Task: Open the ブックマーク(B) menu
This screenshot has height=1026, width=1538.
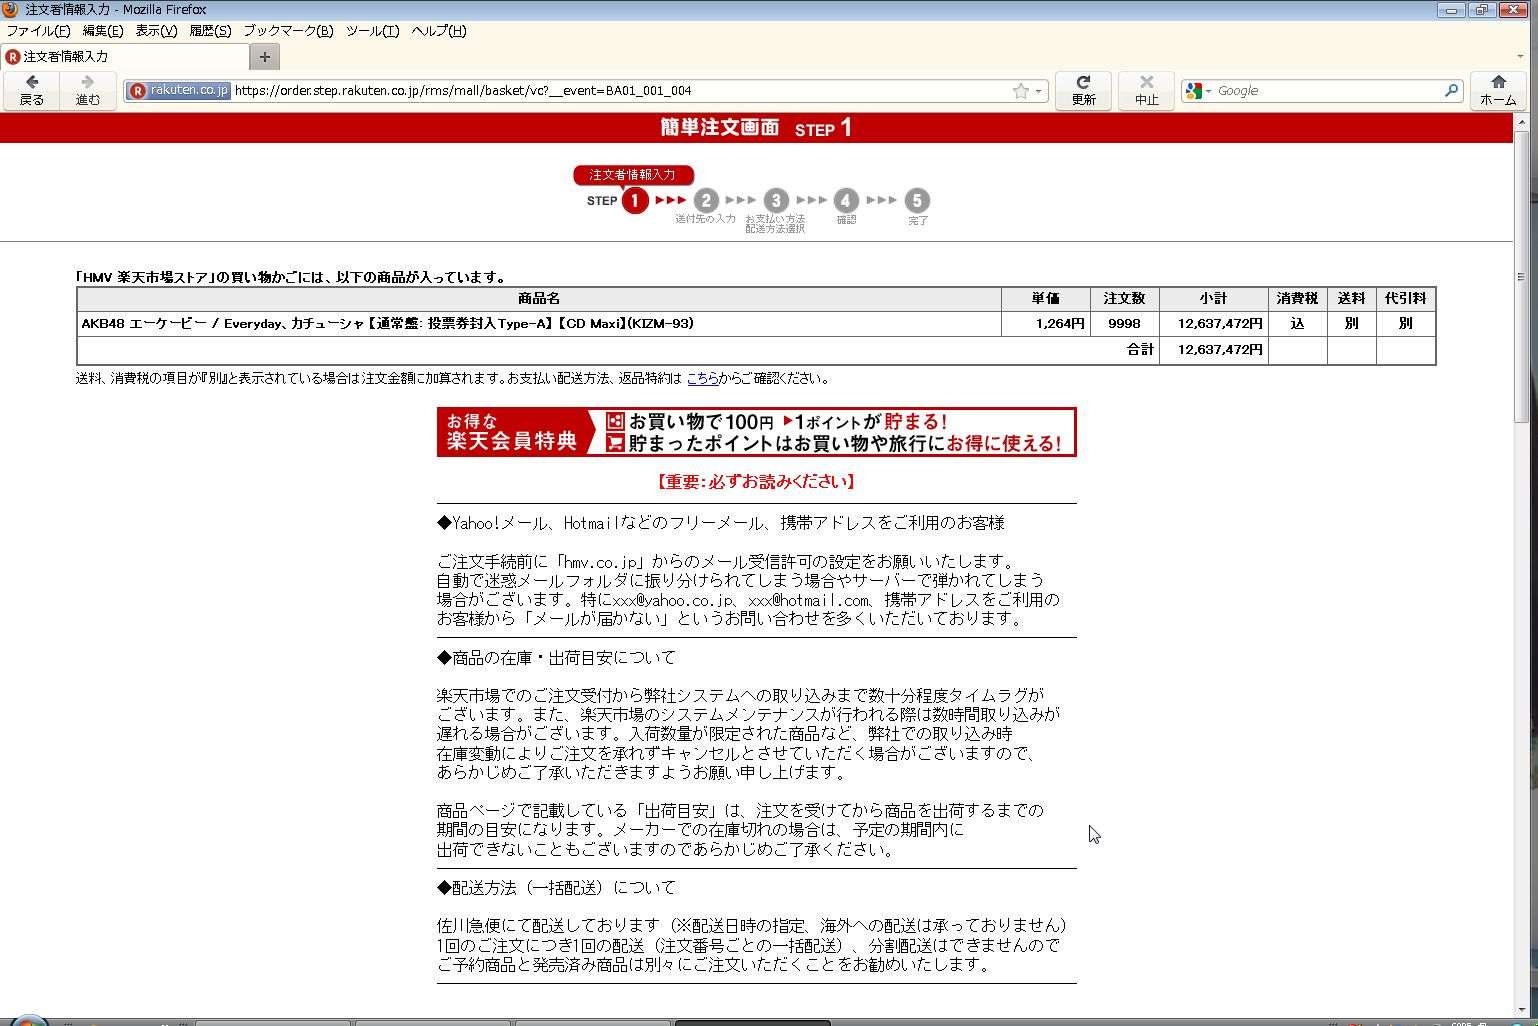Action: [x=288, y=31]
